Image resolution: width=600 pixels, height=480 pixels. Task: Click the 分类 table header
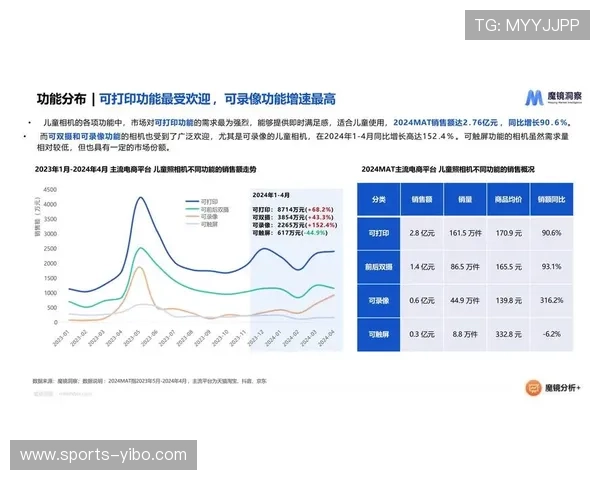coord(379,199)
